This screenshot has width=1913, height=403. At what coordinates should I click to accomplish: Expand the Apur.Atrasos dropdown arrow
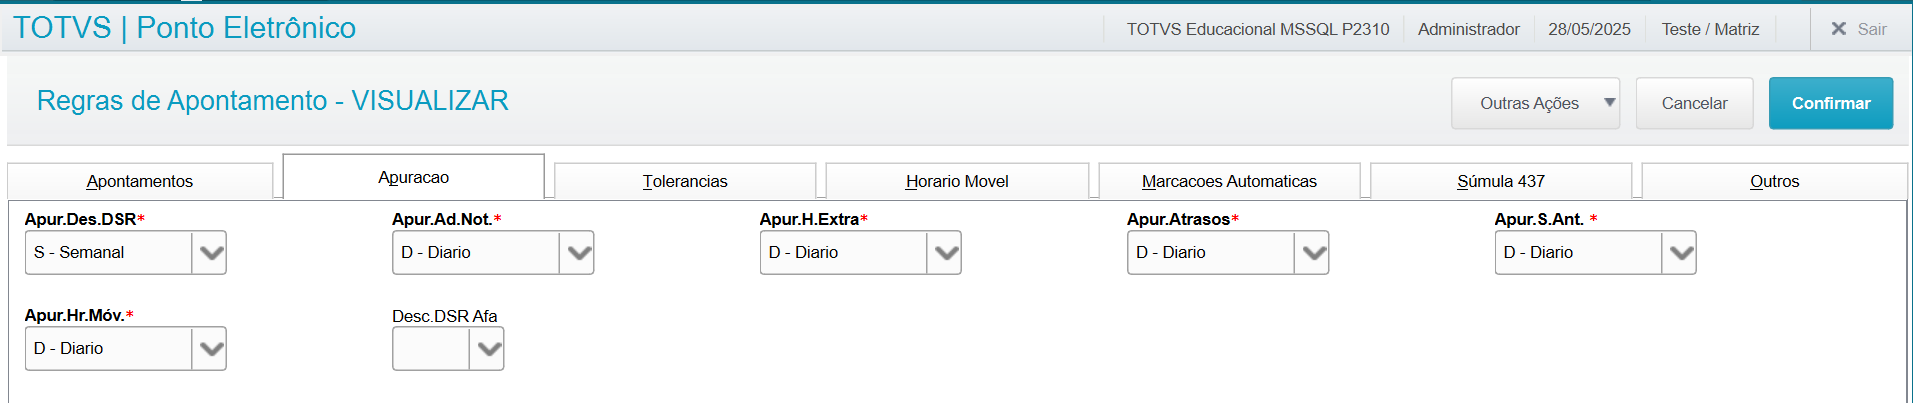pos(1313,253)
